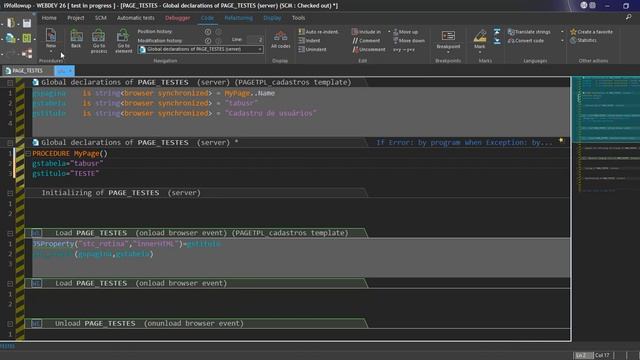Open the process dropdown showing Global declarations of PAGE_TESTES

[x=200, y=49]
